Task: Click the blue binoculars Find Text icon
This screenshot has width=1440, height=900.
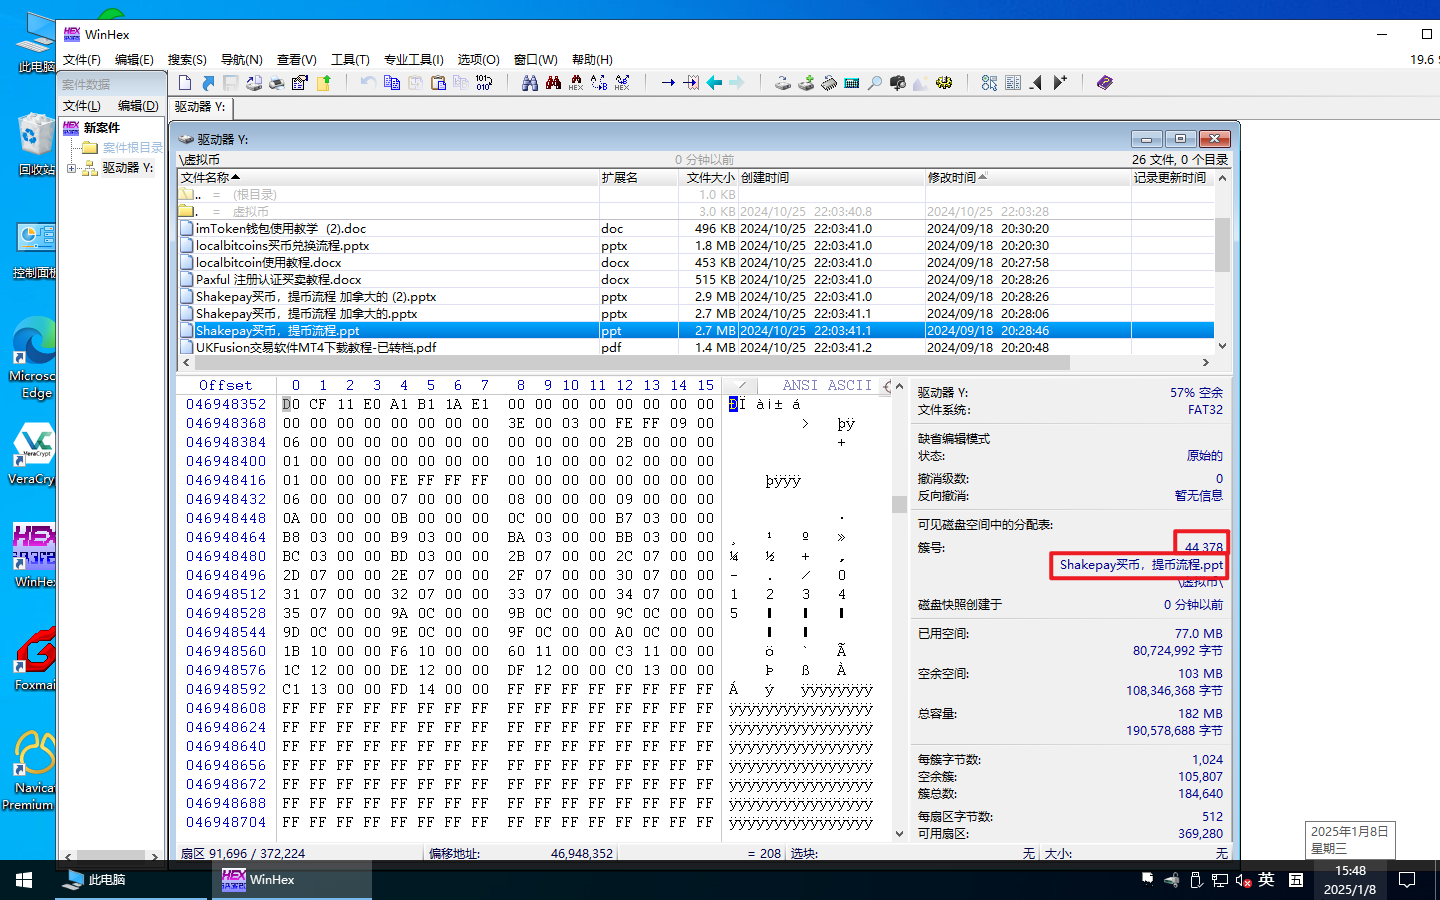Action: point(530,83)
